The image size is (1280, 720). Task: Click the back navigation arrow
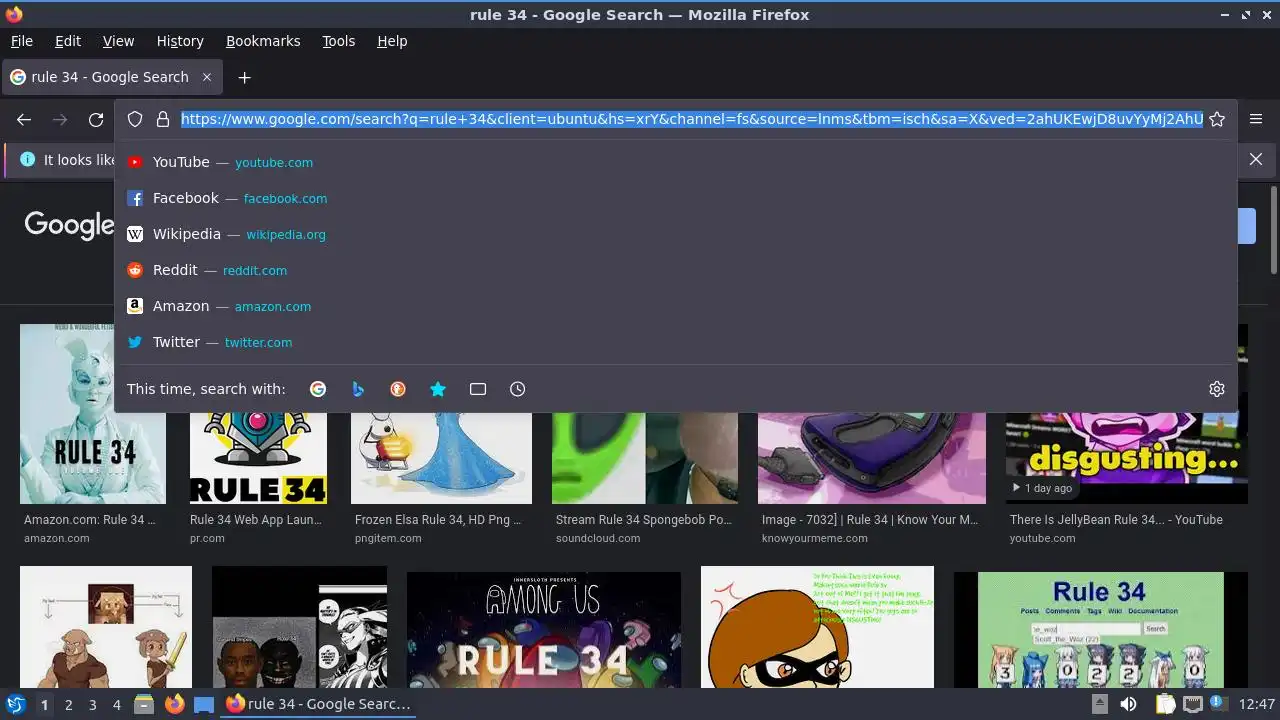point(24,119)
